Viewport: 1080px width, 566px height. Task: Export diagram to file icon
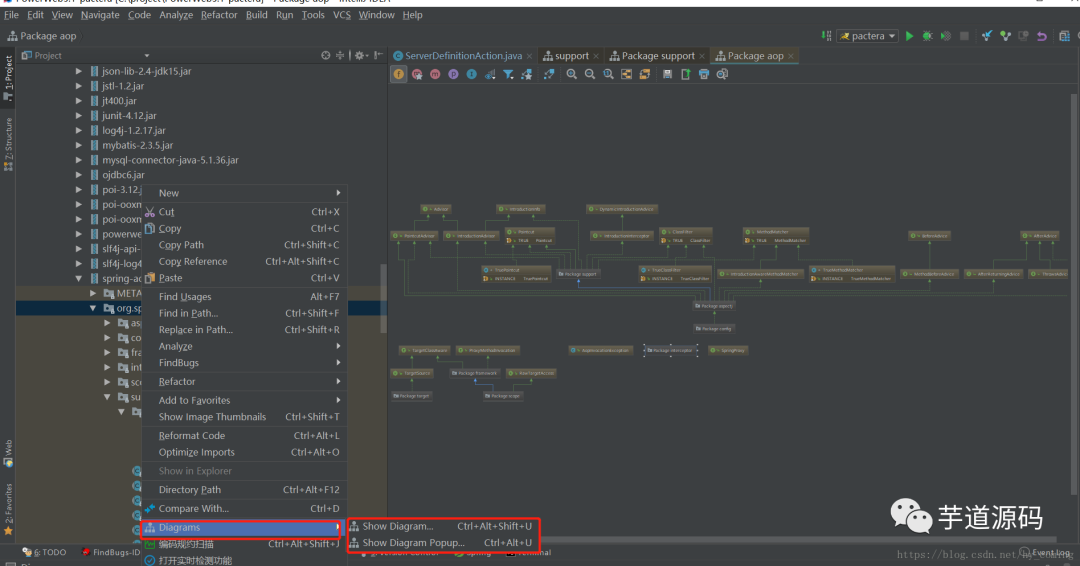tap(685, 74)
